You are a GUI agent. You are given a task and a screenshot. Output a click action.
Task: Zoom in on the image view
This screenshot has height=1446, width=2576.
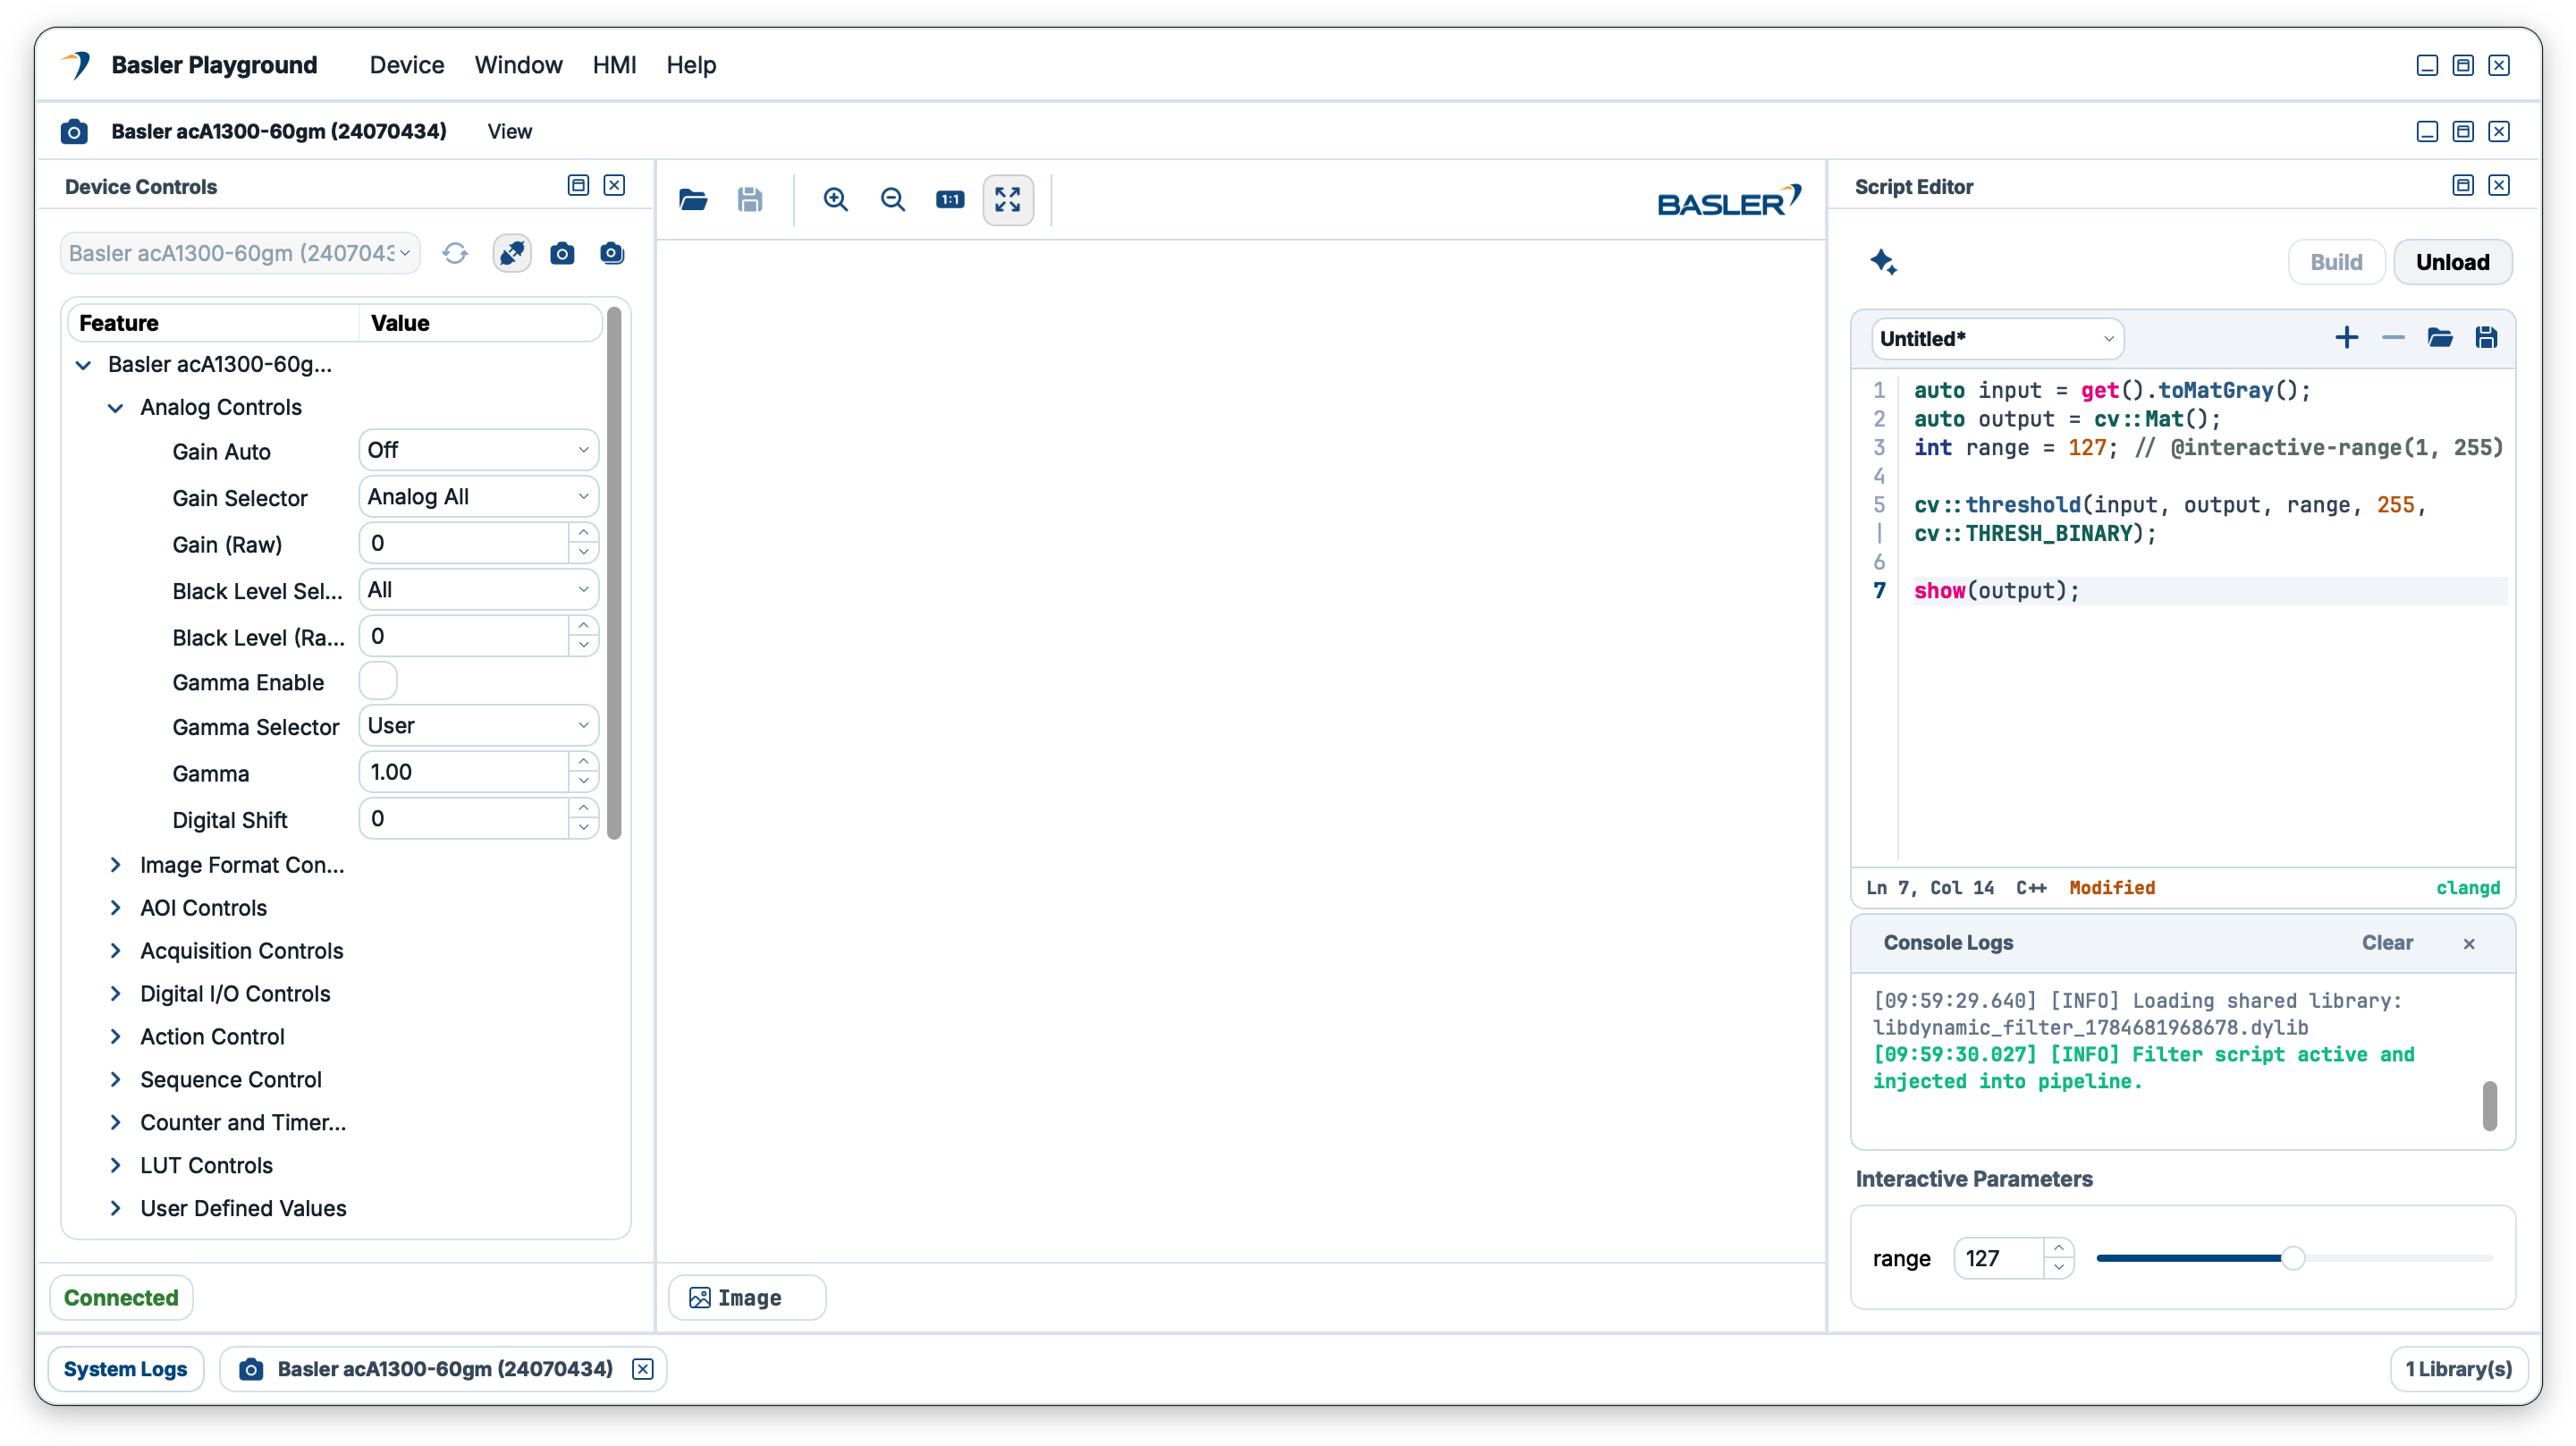coord(836,200)
